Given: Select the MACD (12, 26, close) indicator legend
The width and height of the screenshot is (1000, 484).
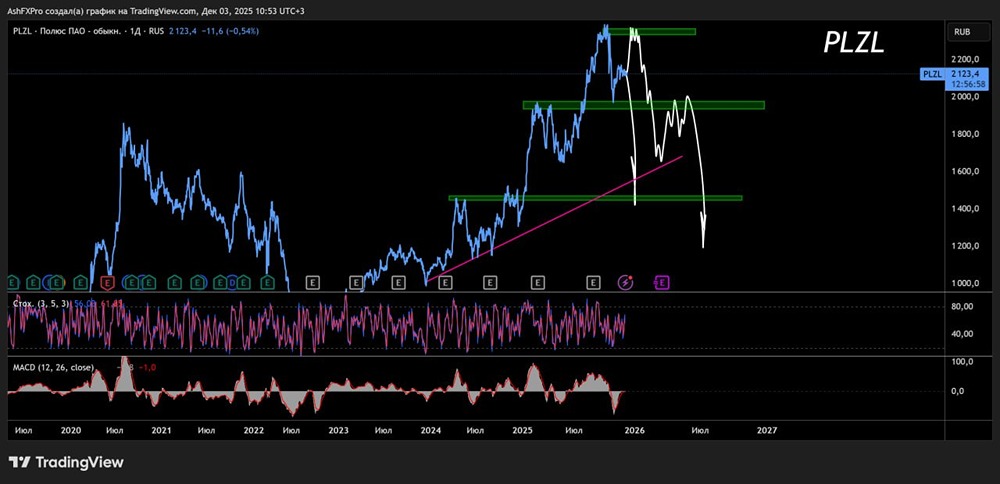Looking at the screenshot, I should click(53, 367).
